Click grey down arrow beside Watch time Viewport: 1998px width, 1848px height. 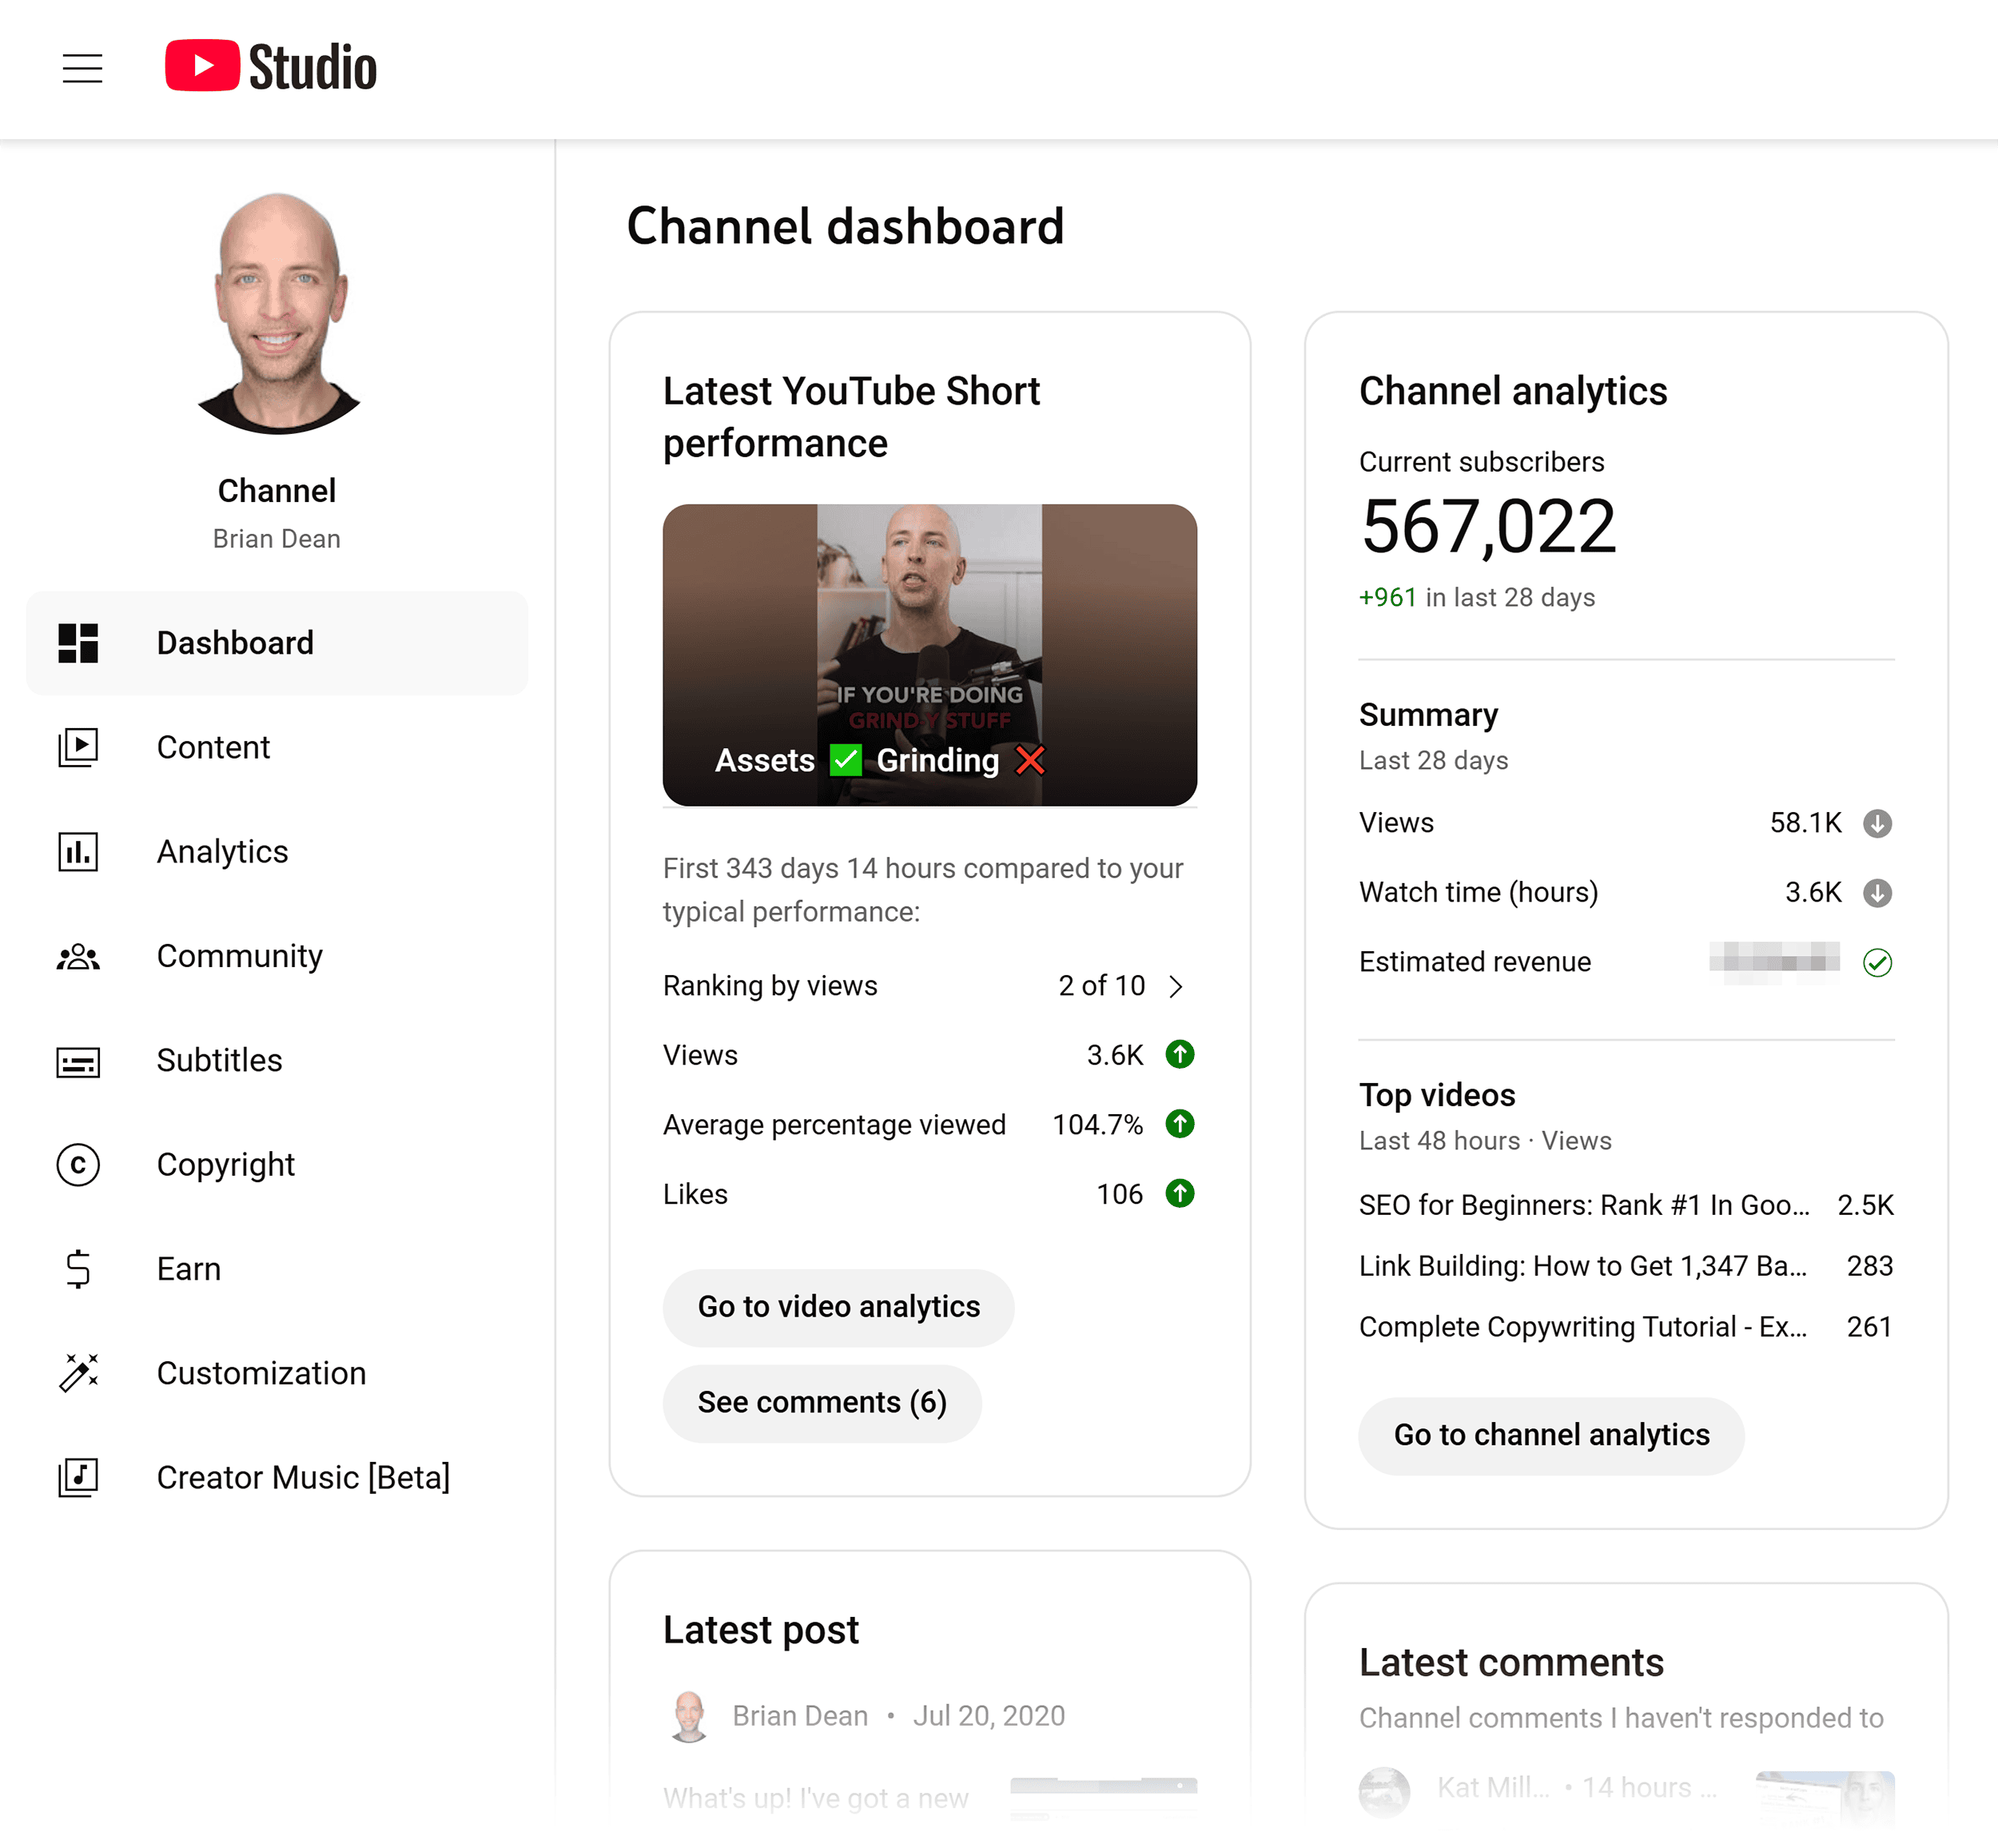click(x=1877, y=892)
